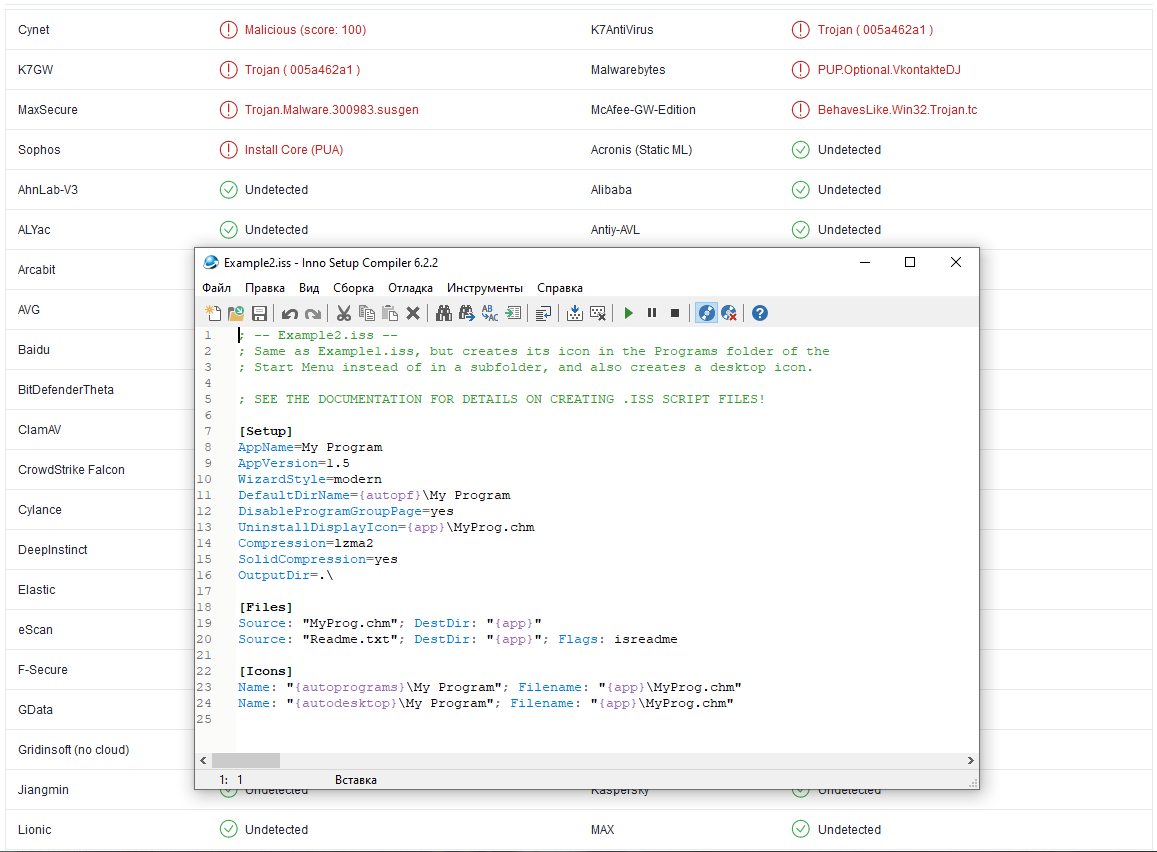Click the SolidCompression=yes line
This screenshot has width=1157, height=852.
pyautogui.click(x=318, y=559)
